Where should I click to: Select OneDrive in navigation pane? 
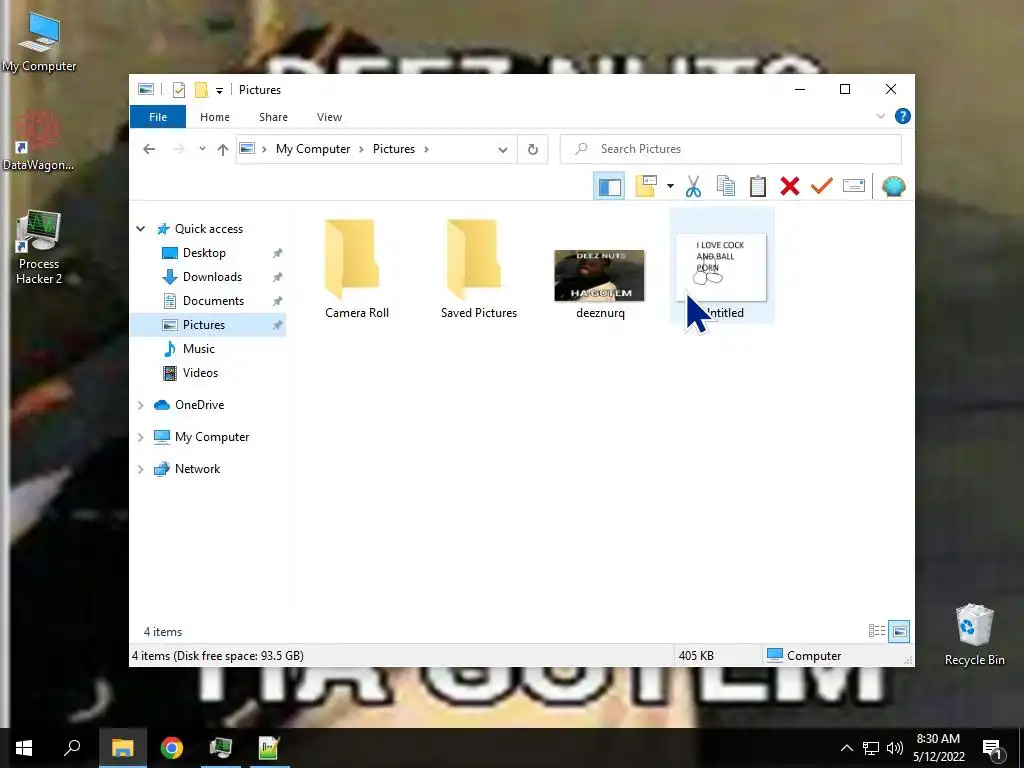(x=199, y=405)
